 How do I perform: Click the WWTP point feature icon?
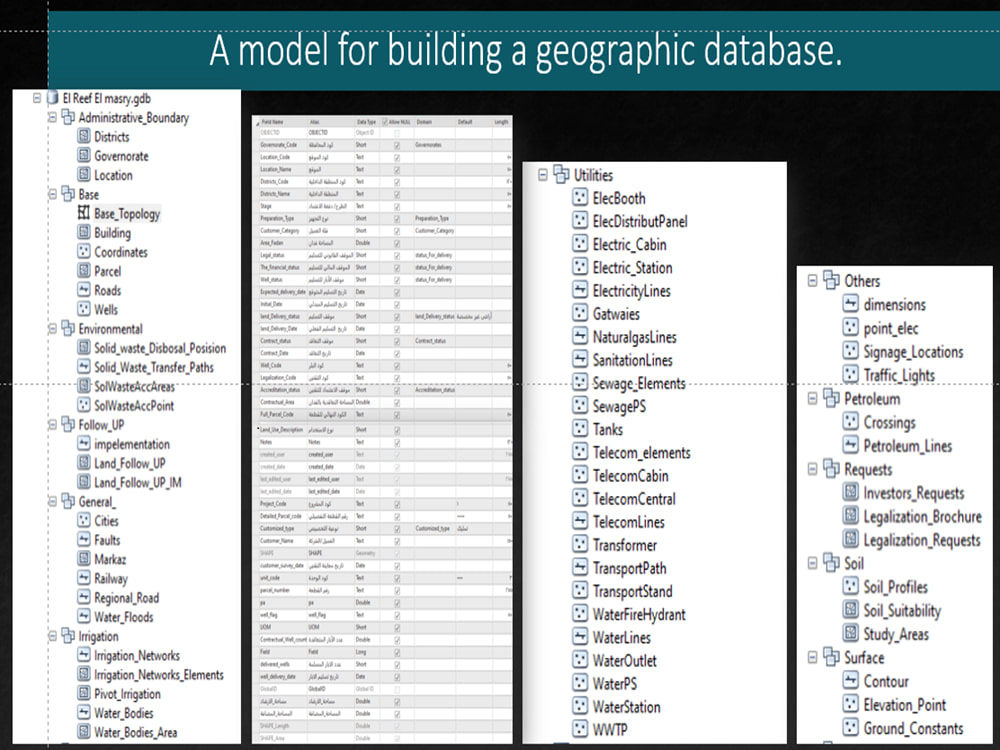580,728
